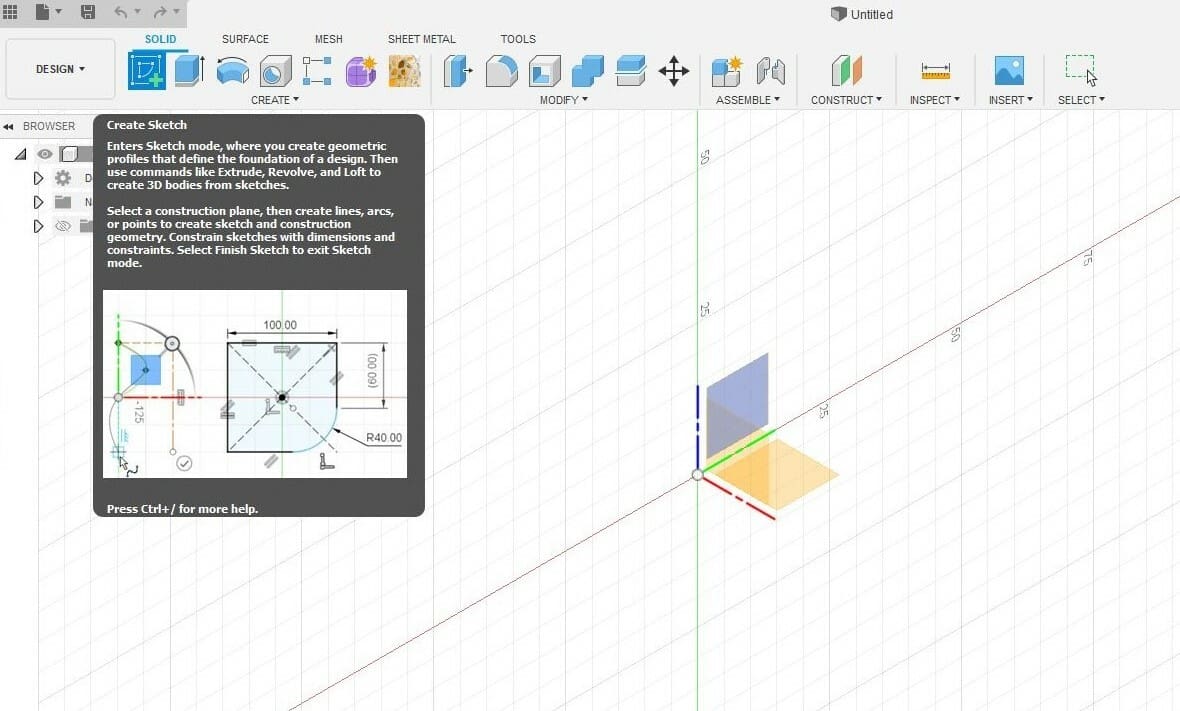Expand the MODIFY menu

tap(564, 99)
